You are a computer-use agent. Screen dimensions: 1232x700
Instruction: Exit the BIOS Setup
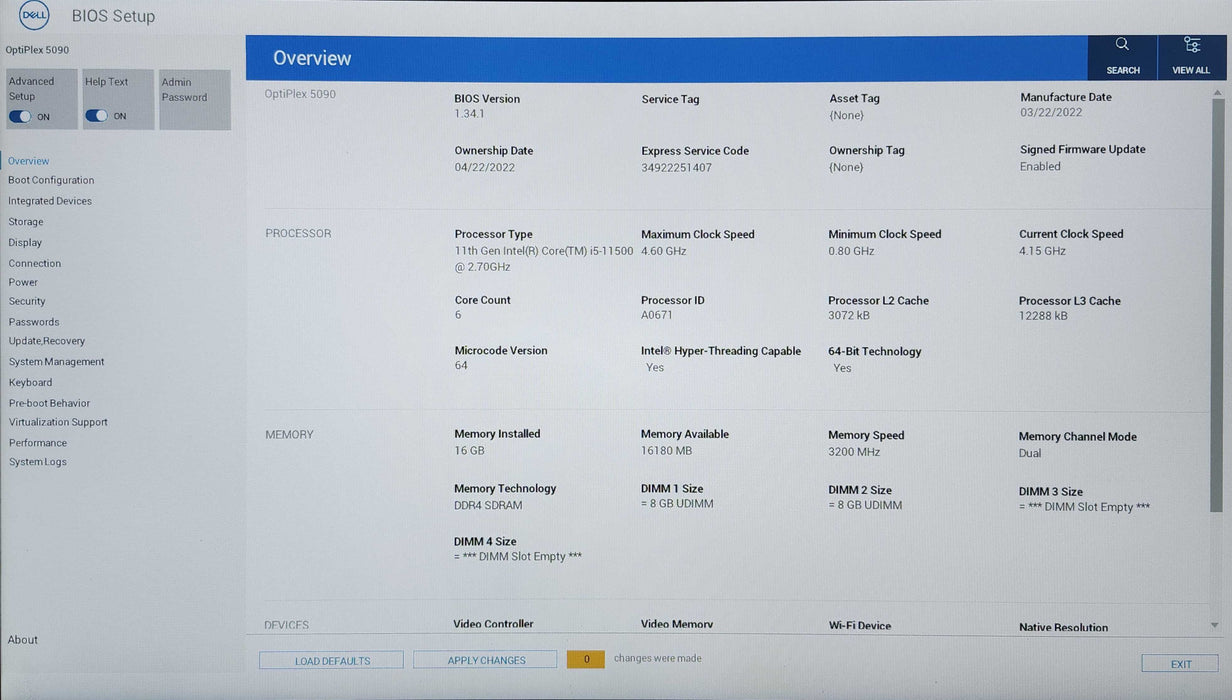(1180, 664)
